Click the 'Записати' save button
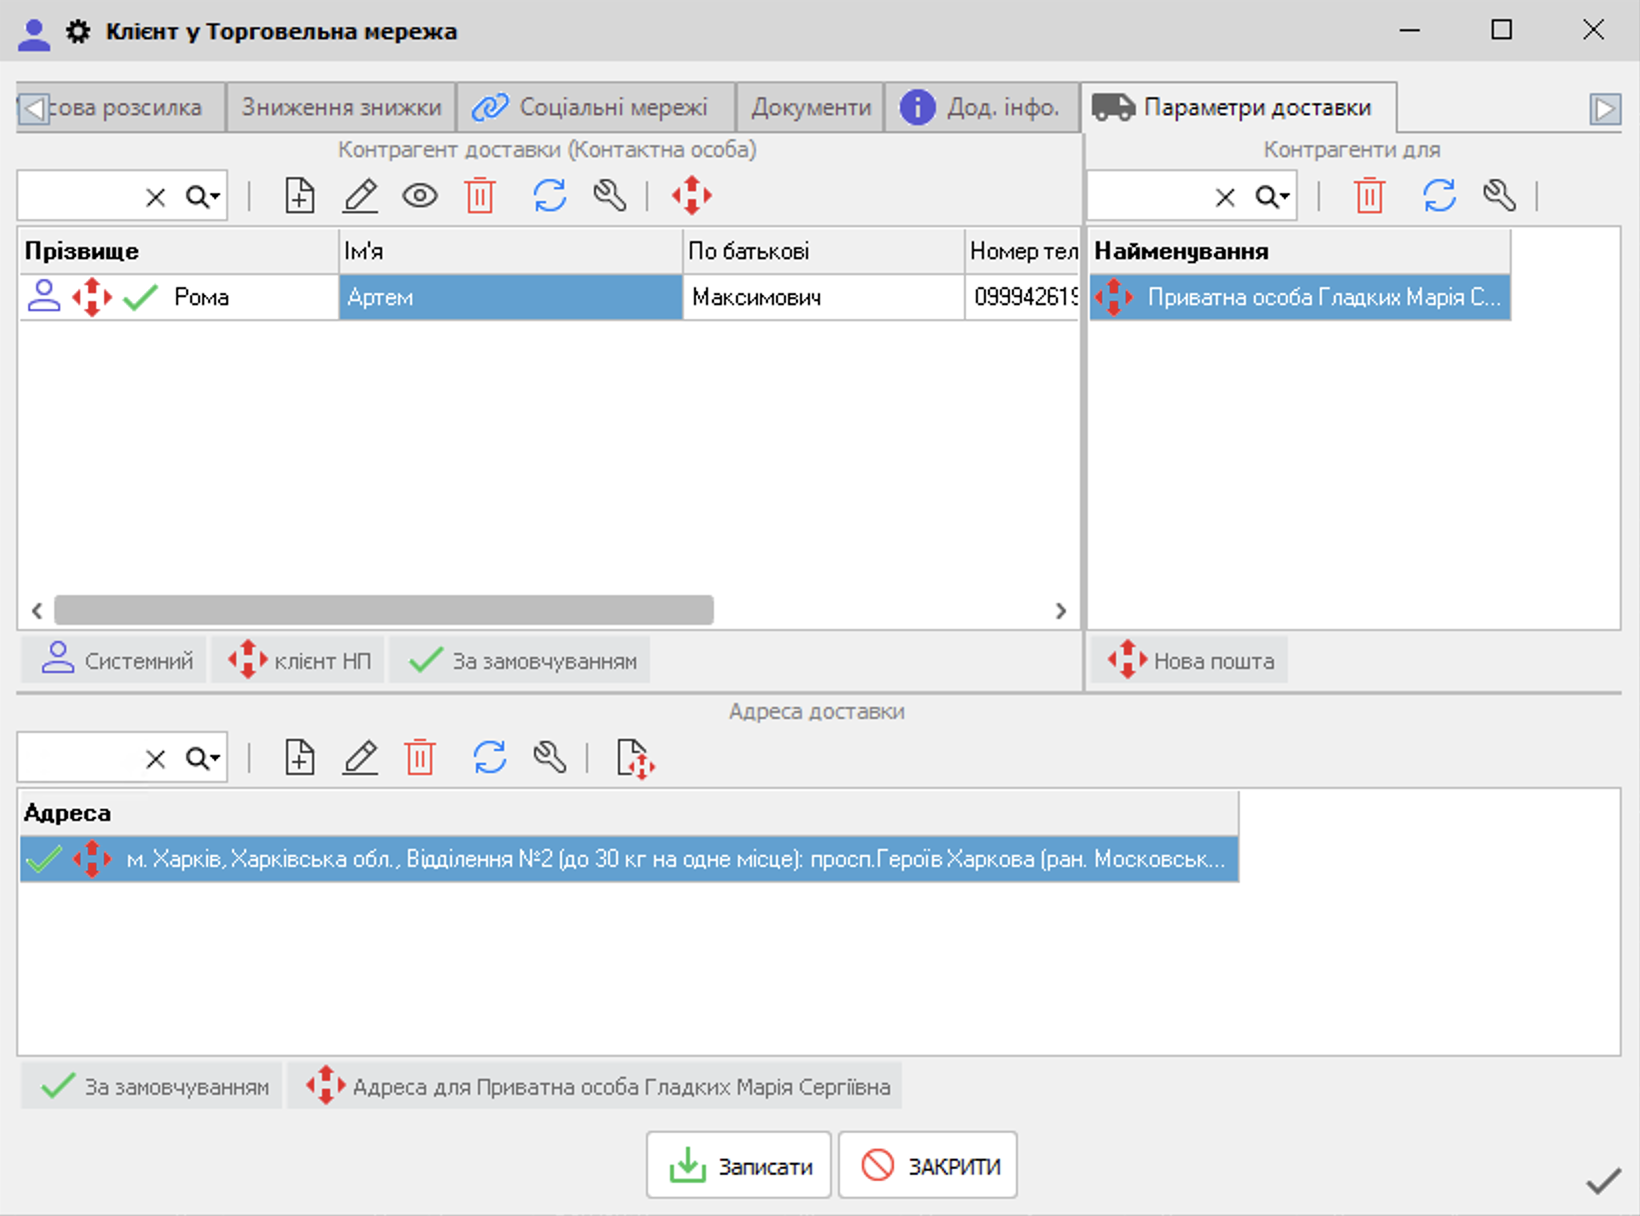This screenshot has height=1216, width=1640. tap(739, 1166)
